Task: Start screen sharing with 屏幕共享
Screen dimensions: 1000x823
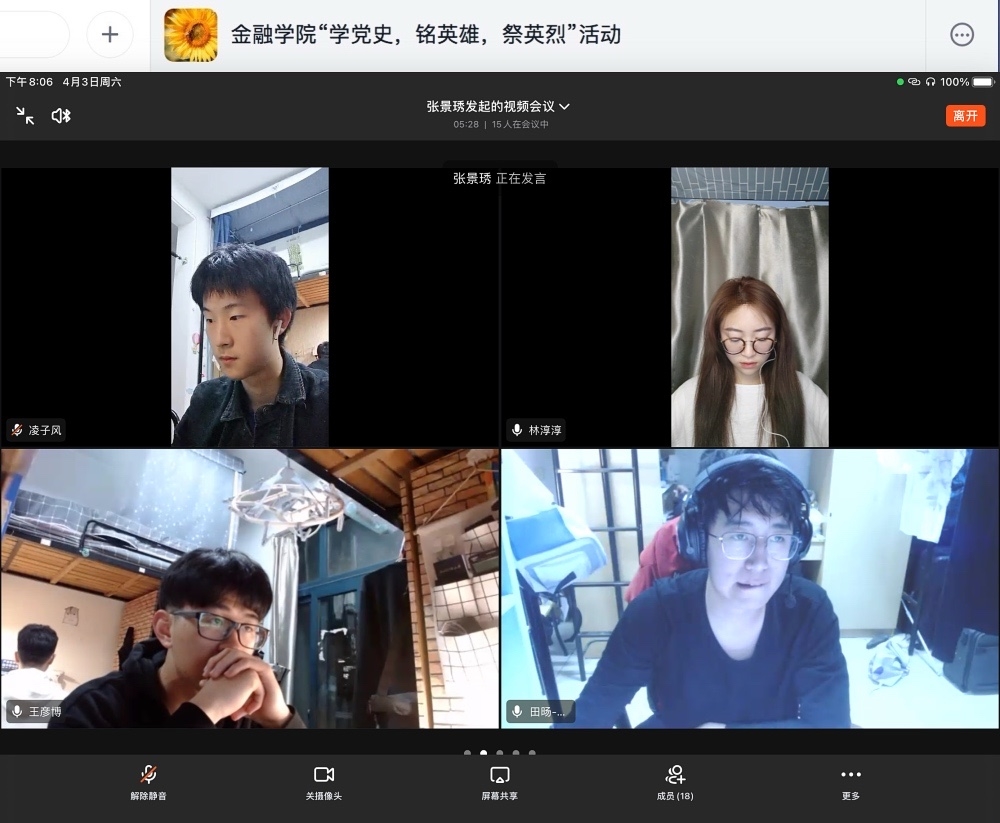Action: 499,782
